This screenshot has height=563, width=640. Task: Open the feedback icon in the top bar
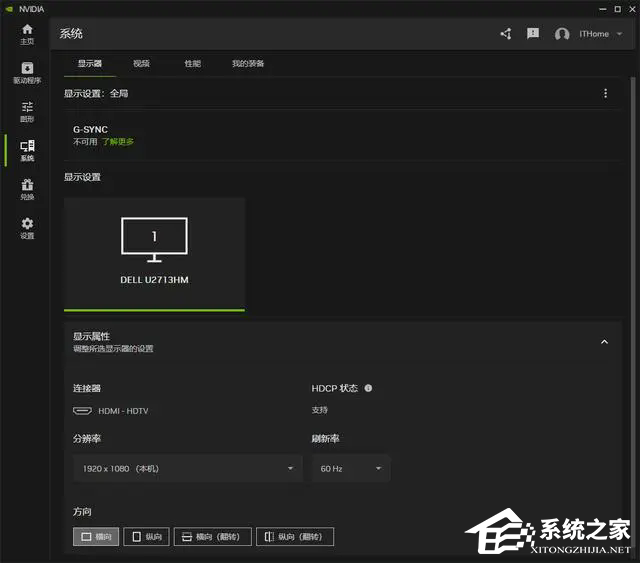click(x=533, y=34)
